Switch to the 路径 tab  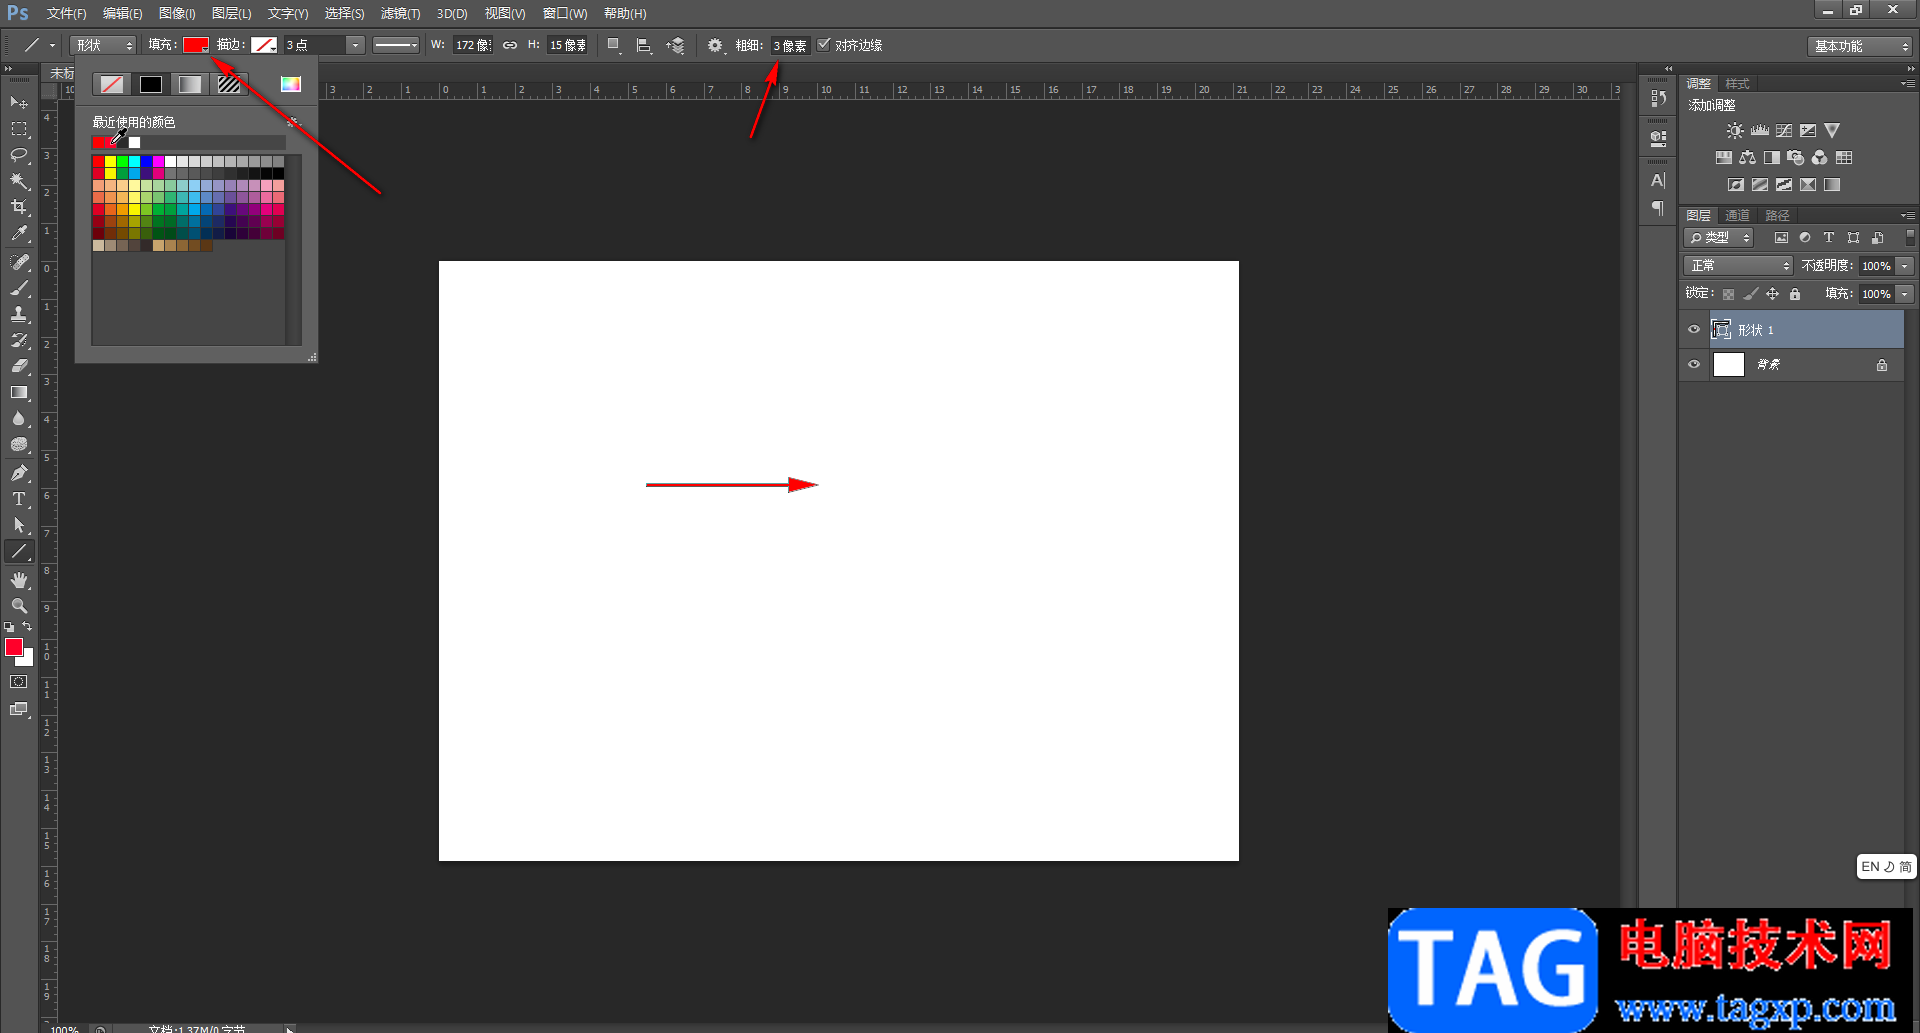(x=1777, y=216)
